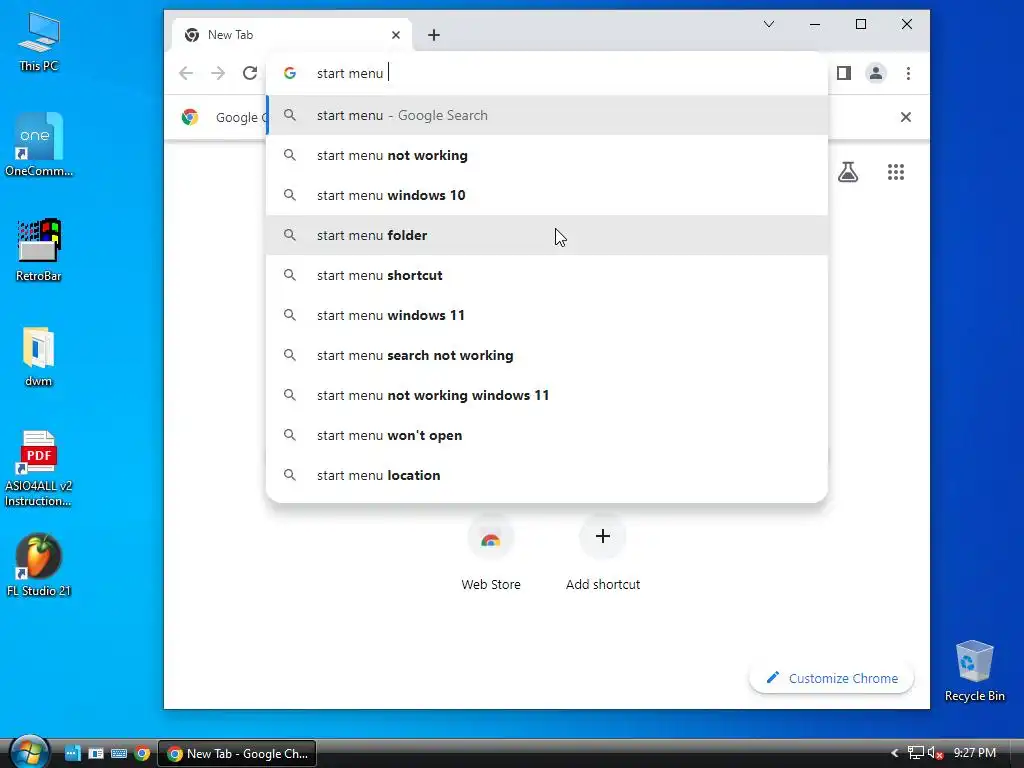Select the FL Studio 21 shortcut
The height and width of the screenshot is (768, 1024).
39,566
